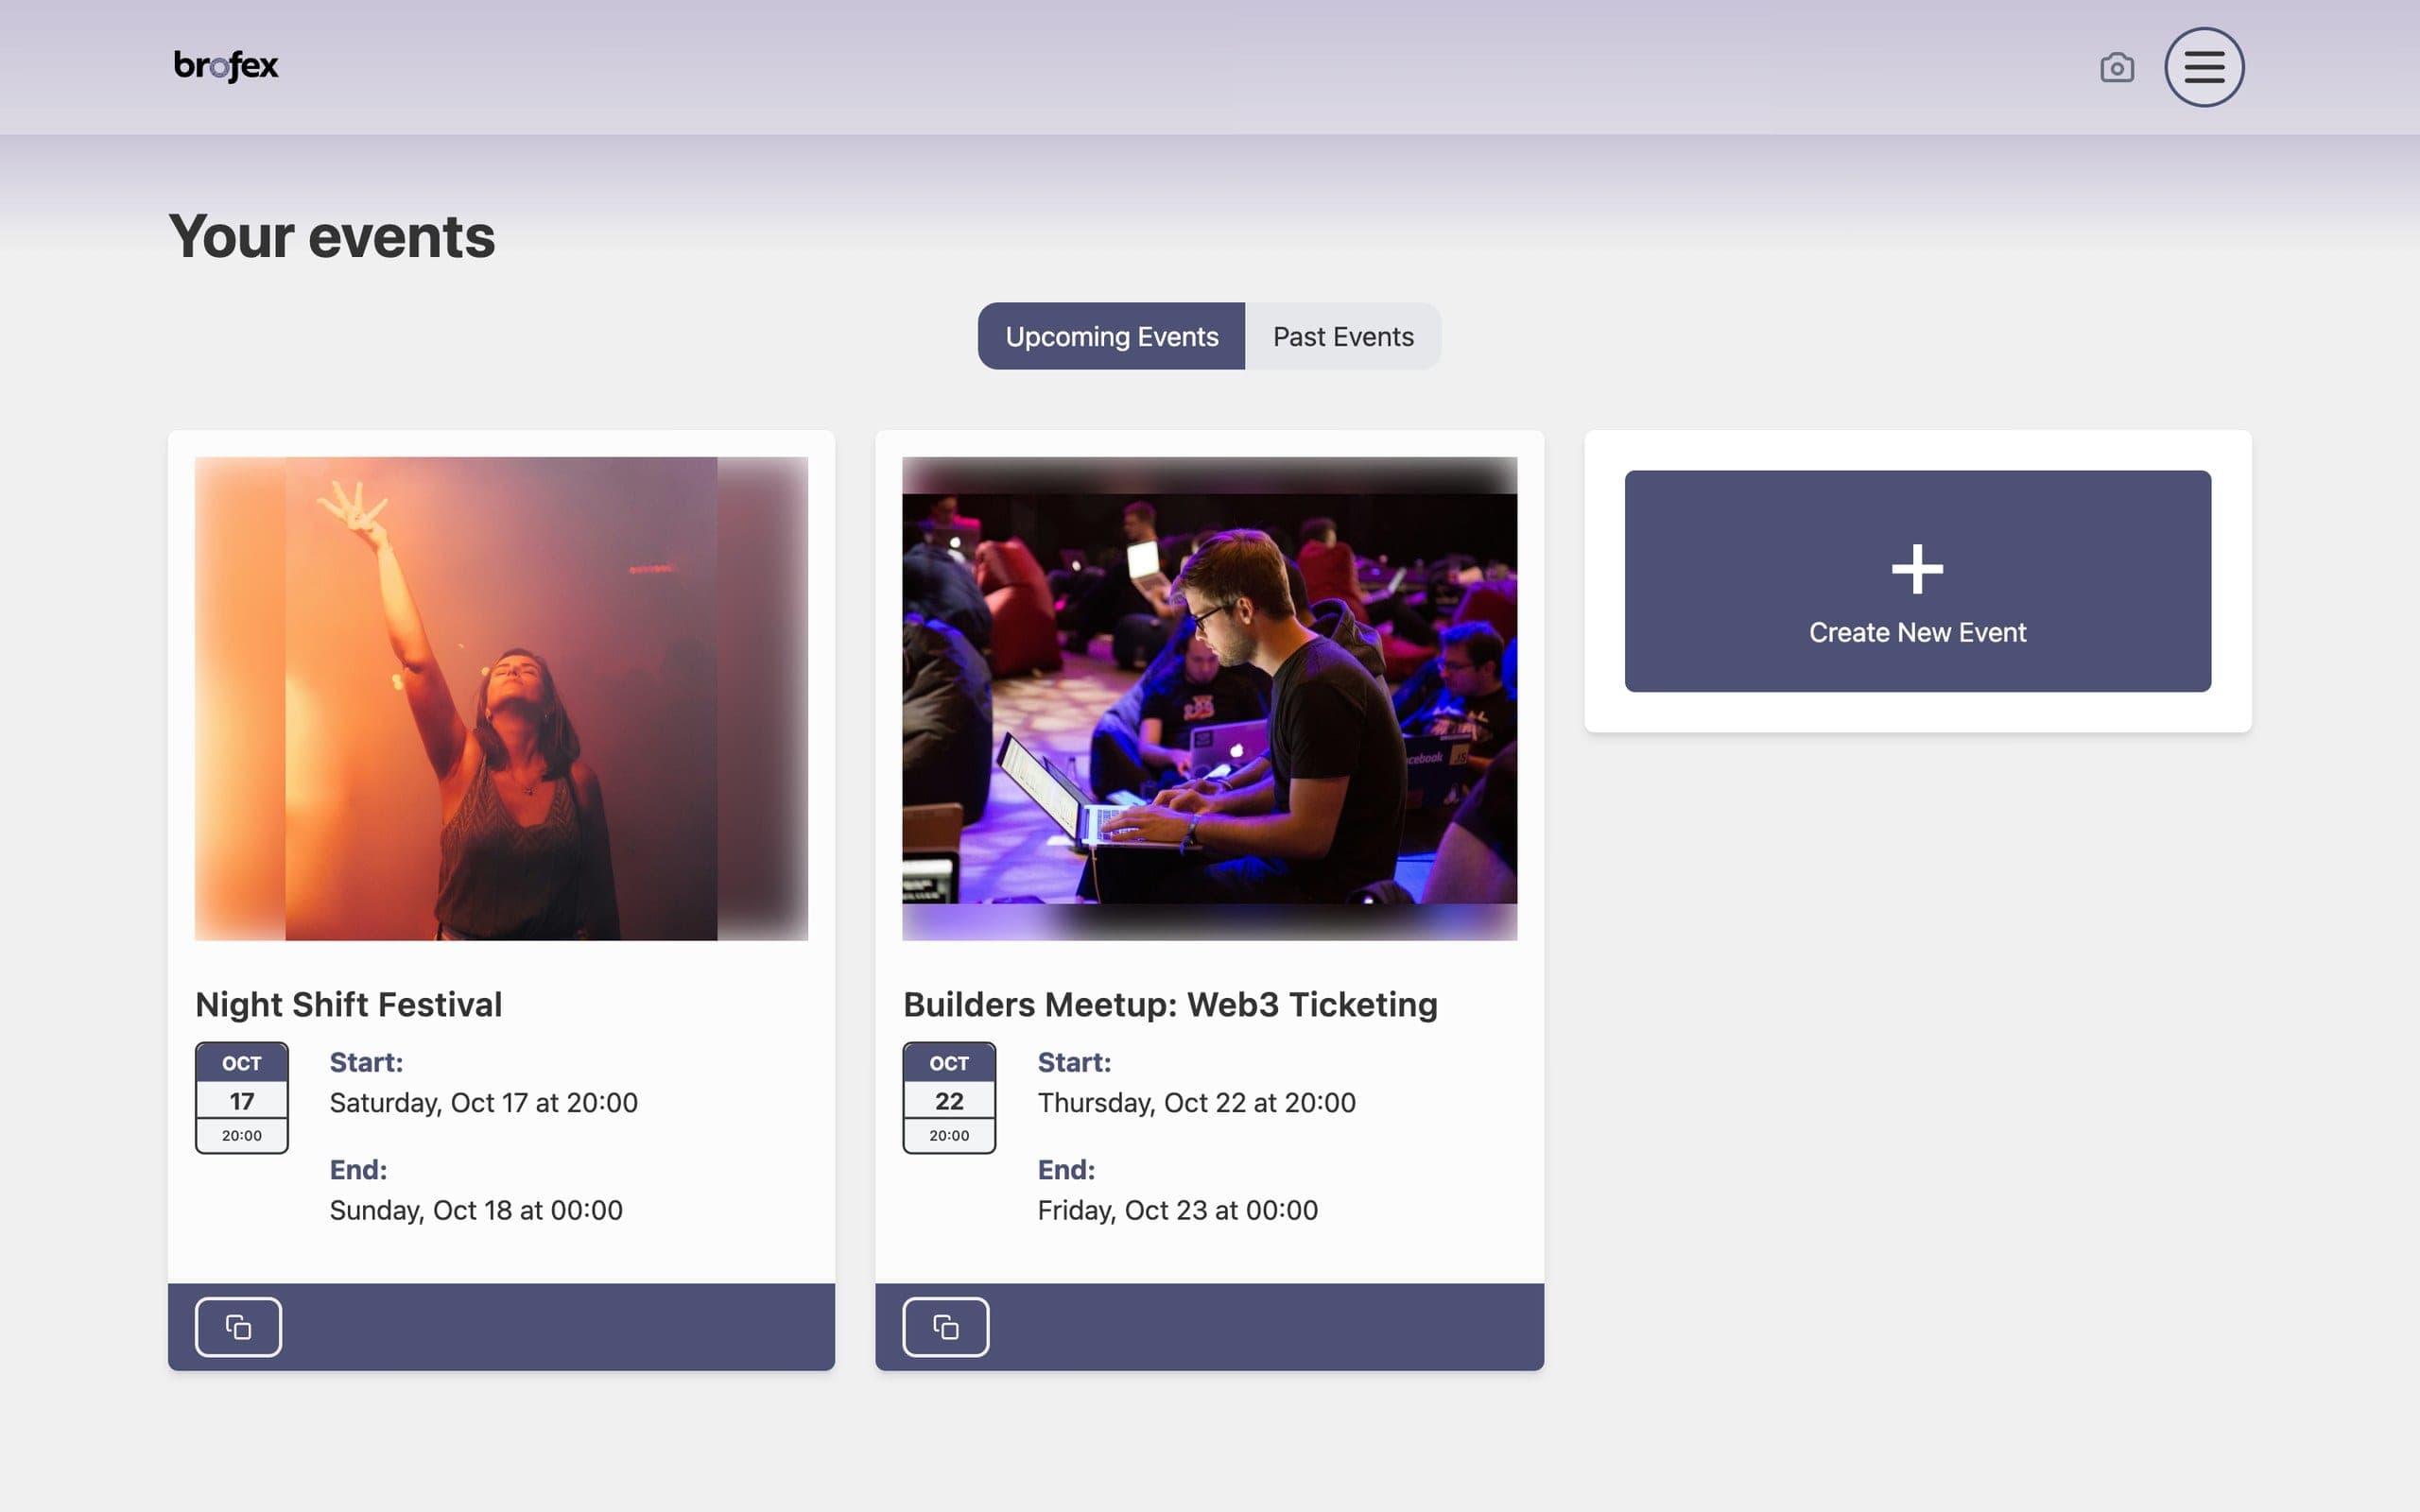Switch to Upcoming Events tab
Screen dimensions: 2420x1512
point(1111,336)
